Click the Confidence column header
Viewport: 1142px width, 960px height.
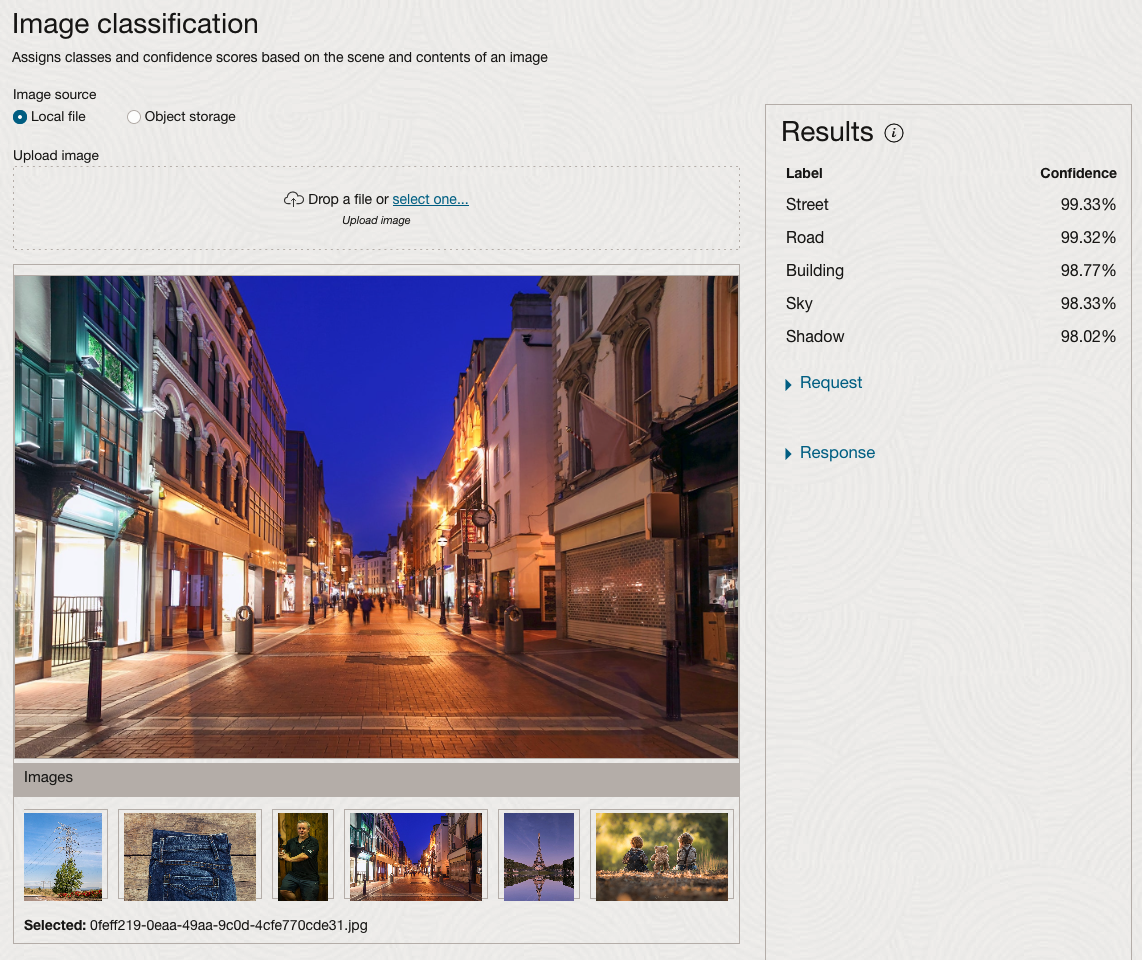click(1077, 173)
